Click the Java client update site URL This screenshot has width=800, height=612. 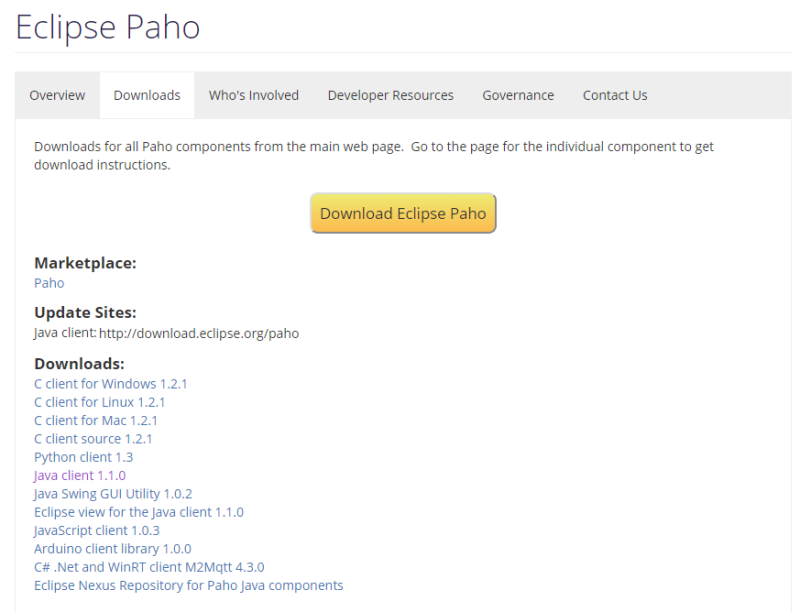coord(199,334)
